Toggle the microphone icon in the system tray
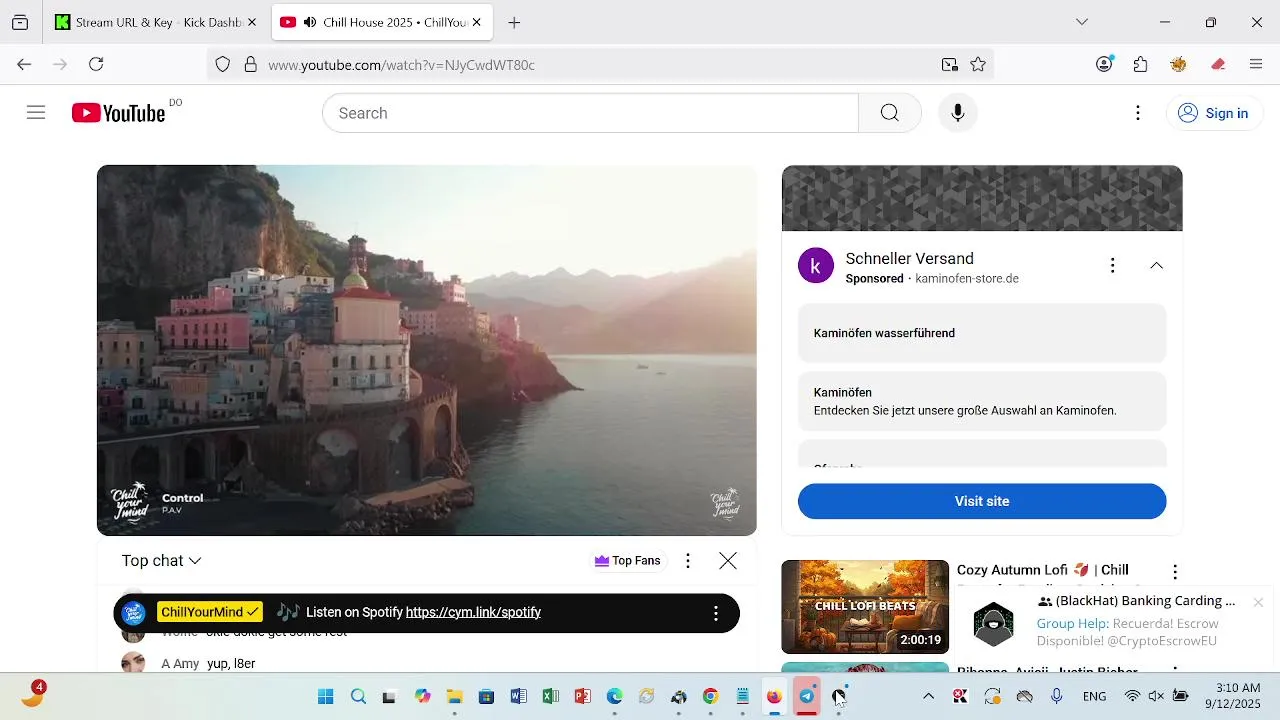1280x720 pixels. (x=1056, y=696)
